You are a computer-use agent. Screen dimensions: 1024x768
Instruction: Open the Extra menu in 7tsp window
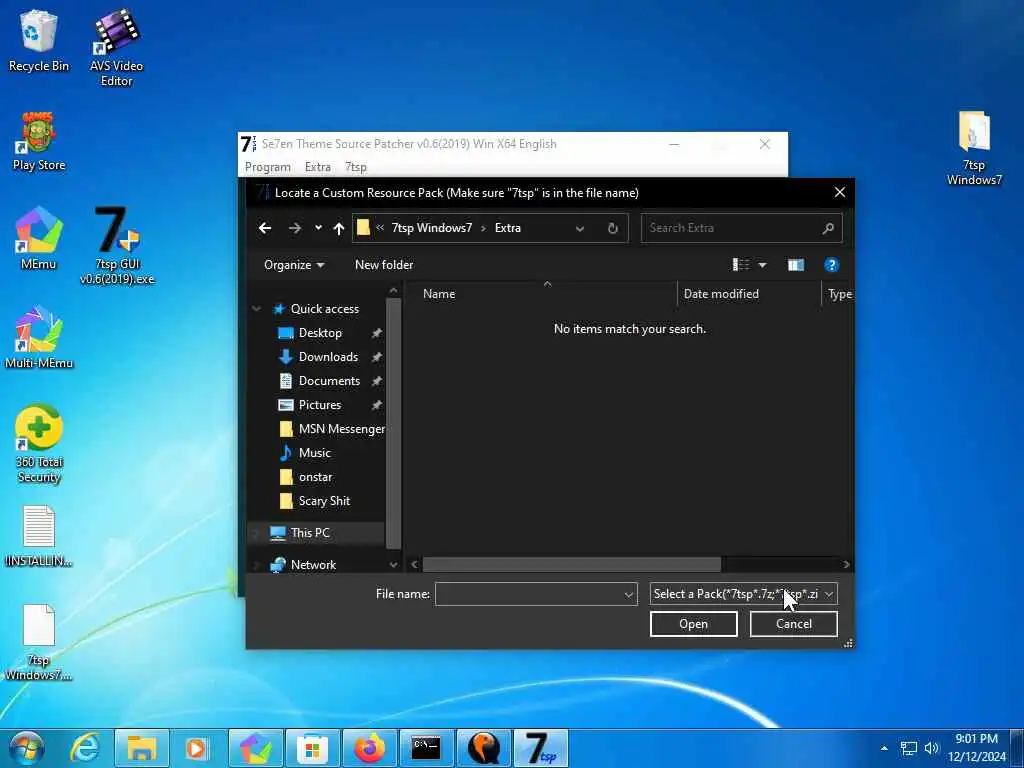[x=317, y=167]
